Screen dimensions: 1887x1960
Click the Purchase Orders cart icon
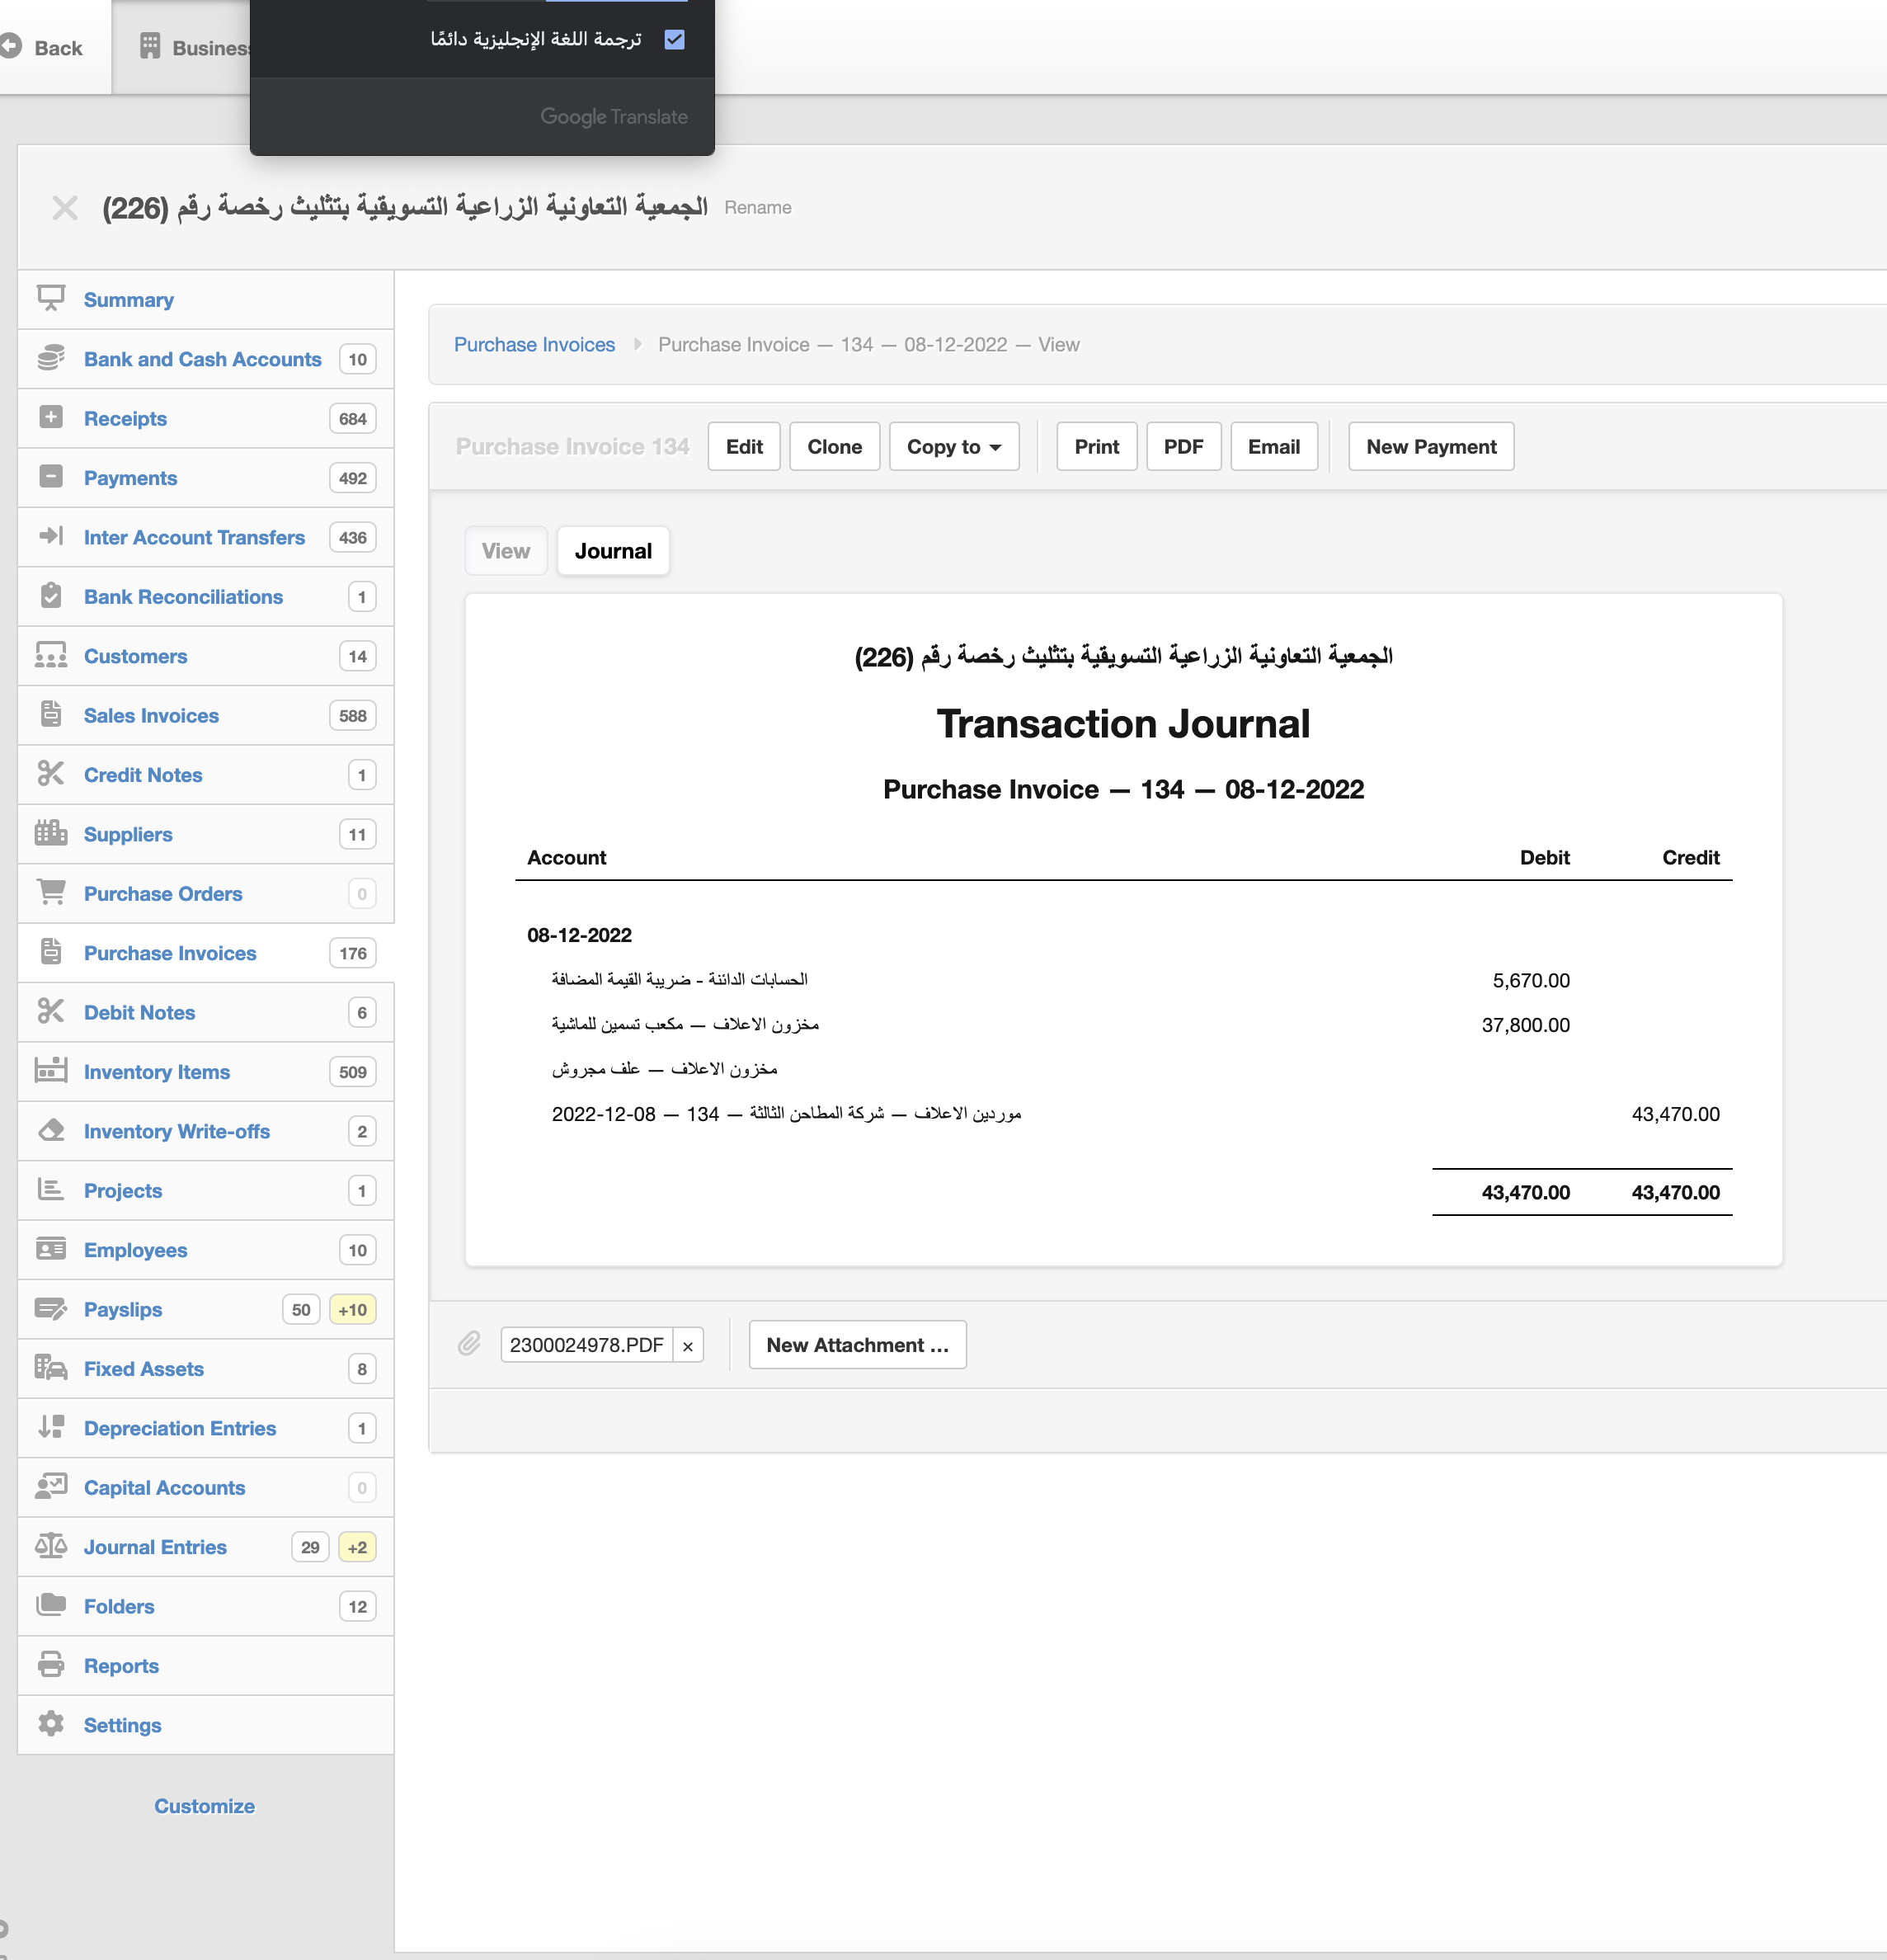51,892
